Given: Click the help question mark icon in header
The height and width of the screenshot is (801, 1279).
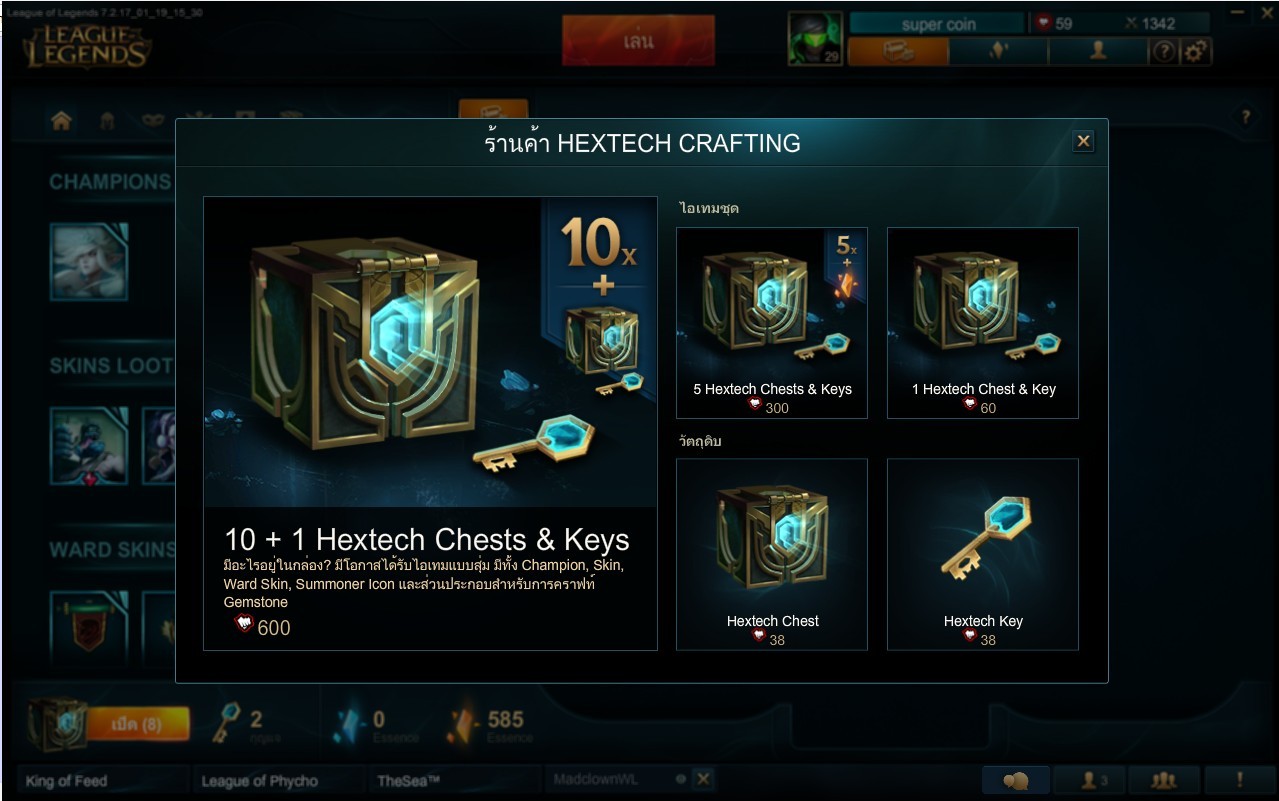Looking at the screenshot, I should coord(1163,52).
